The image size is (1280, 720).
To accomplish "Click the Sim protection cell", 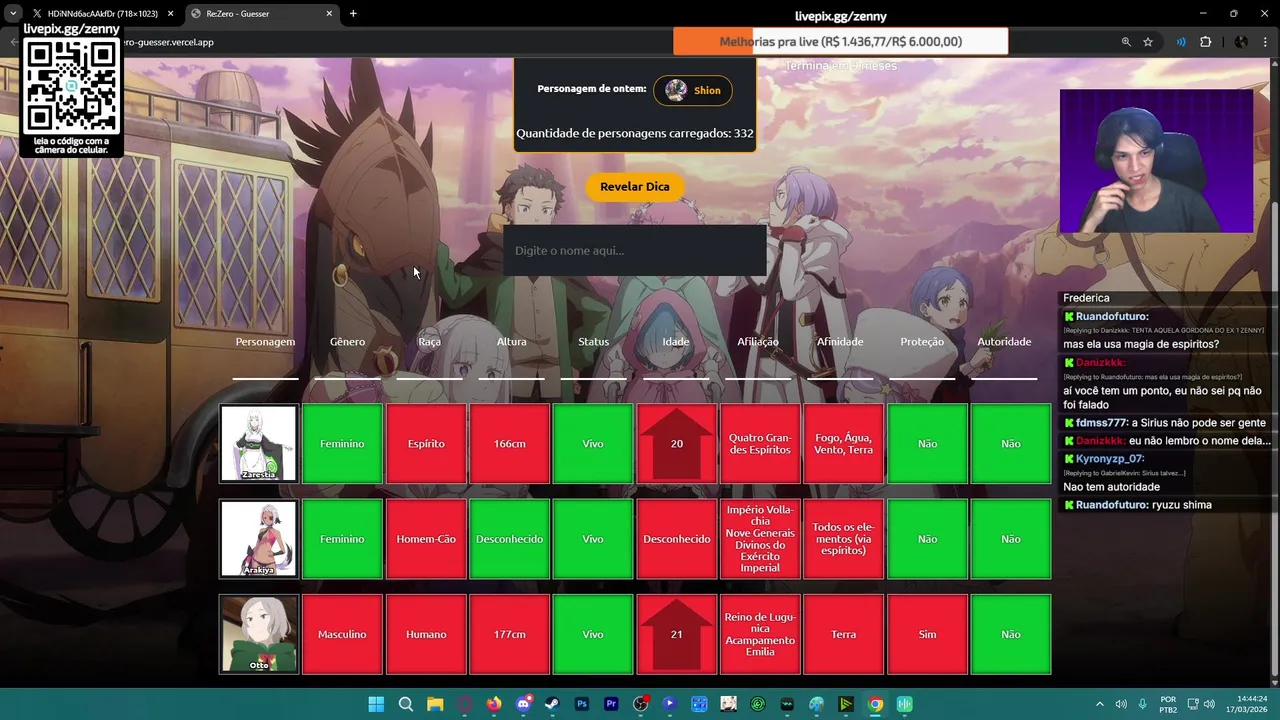I will (x=927, y=634).
